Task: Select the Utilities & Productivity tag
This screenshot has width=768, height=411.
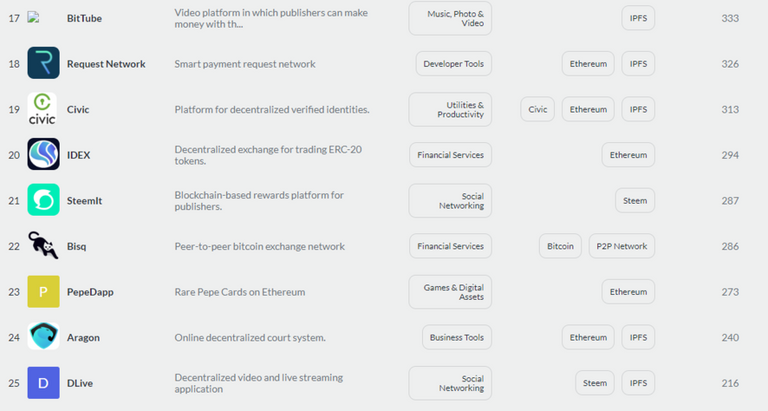Action: [450, 109]
